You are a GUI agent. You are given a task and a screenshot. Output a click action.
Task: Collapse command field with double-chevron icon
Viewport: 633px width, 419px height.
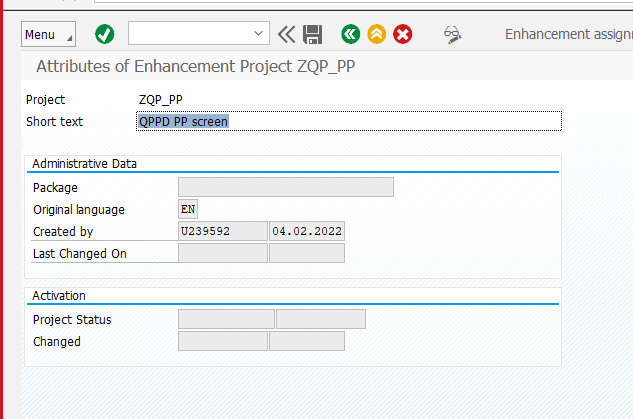[287, 34]
